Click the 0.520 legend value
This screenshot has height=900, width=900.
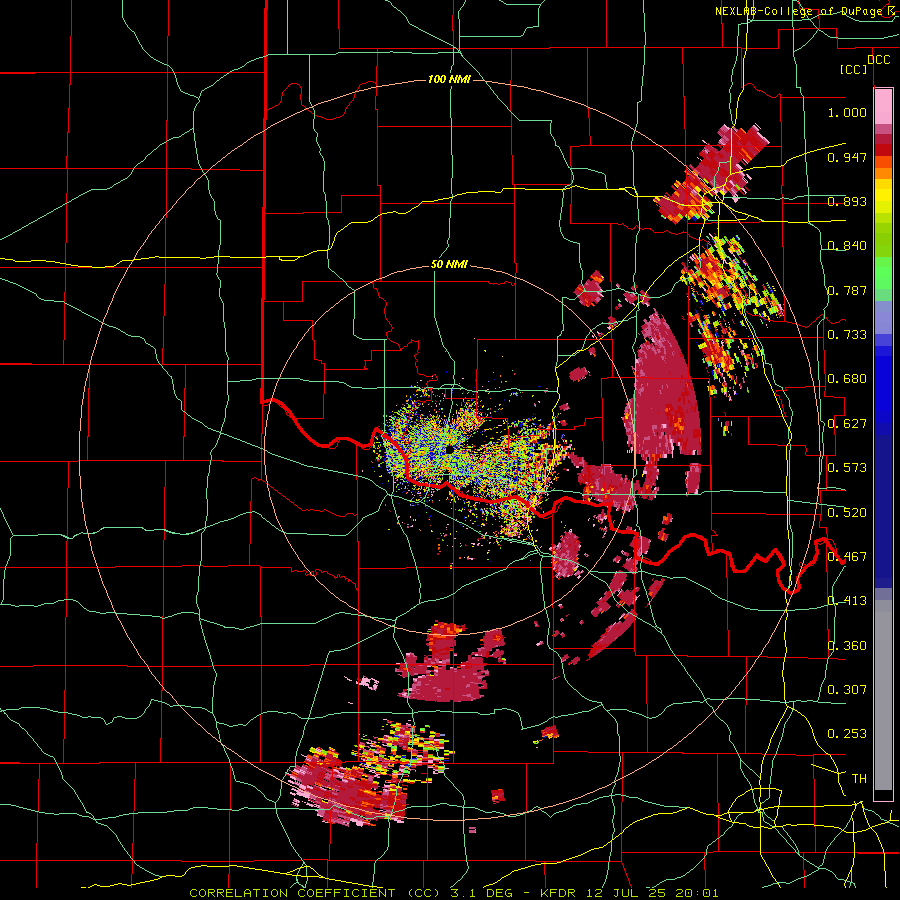[x=847, y=513]
